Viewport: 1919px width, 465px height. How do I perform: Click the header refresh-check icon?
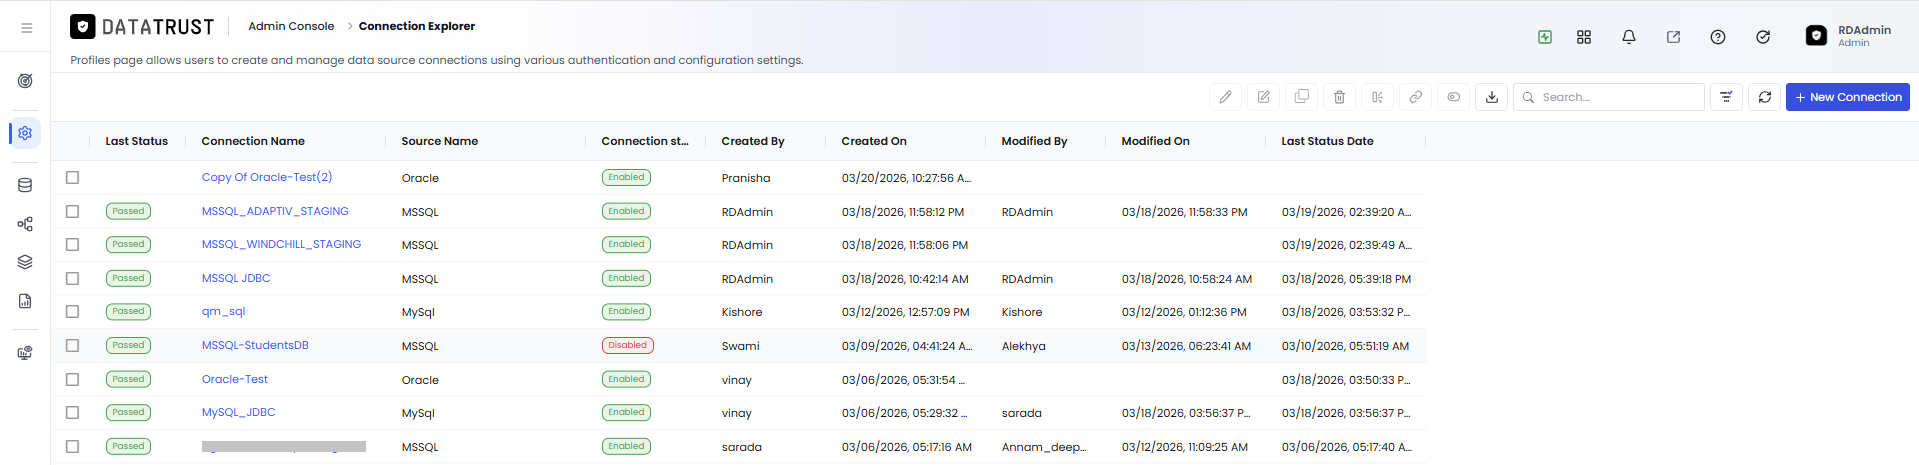1763,37
